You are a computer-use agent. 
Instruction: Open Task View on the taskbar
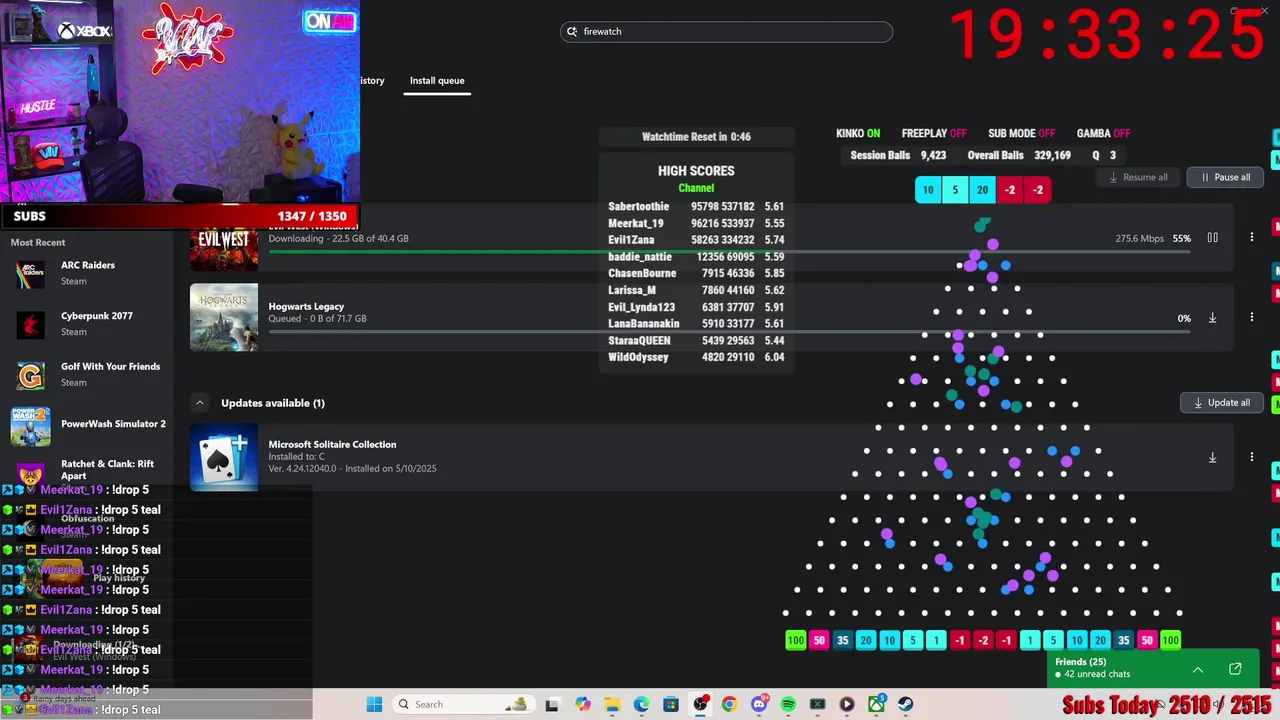pos(552,704)
